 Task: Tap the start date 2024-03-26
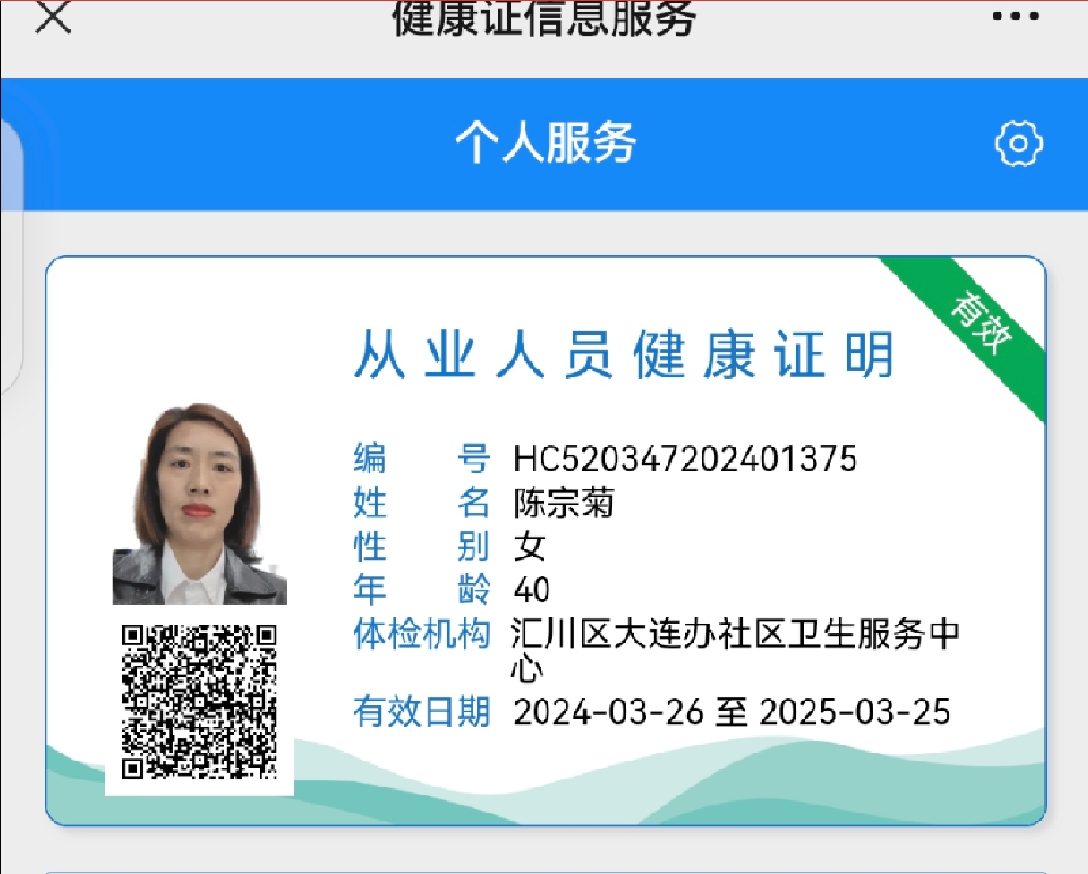tap(610, 712)
